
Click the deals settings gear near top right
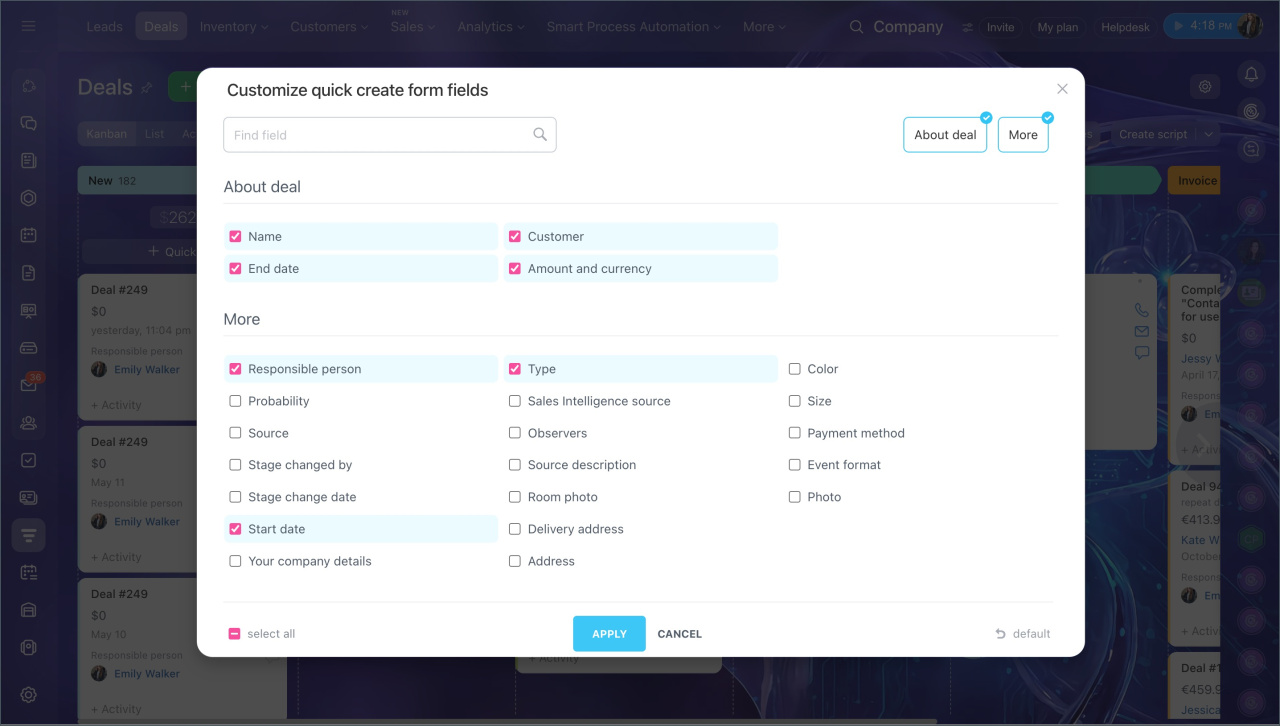1205,87
